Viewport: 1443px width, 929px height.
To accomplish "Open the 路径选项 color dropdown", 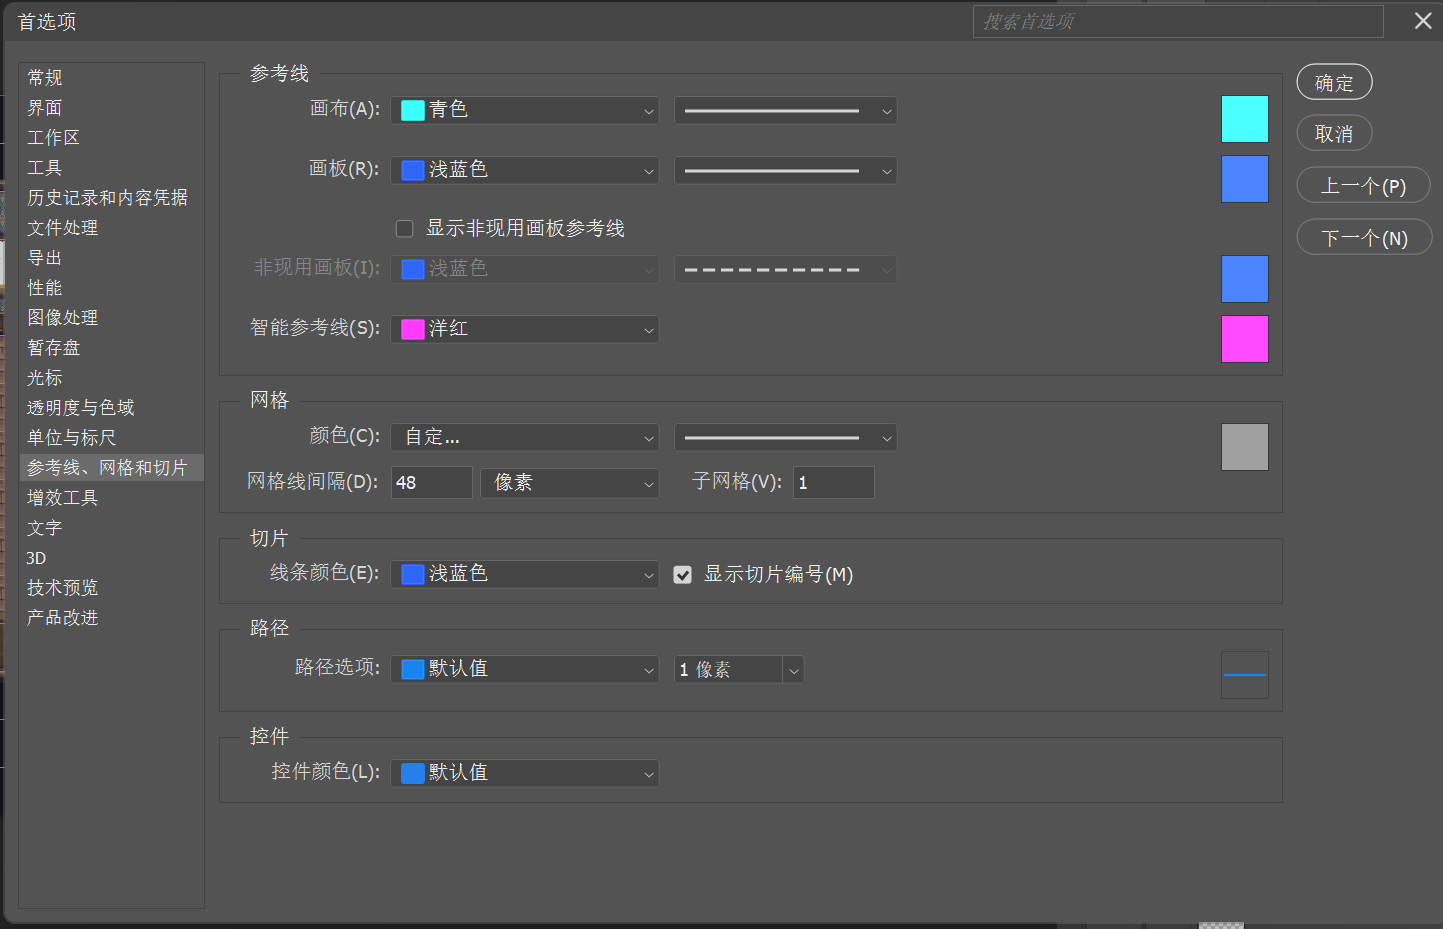I will click(525, 669).
